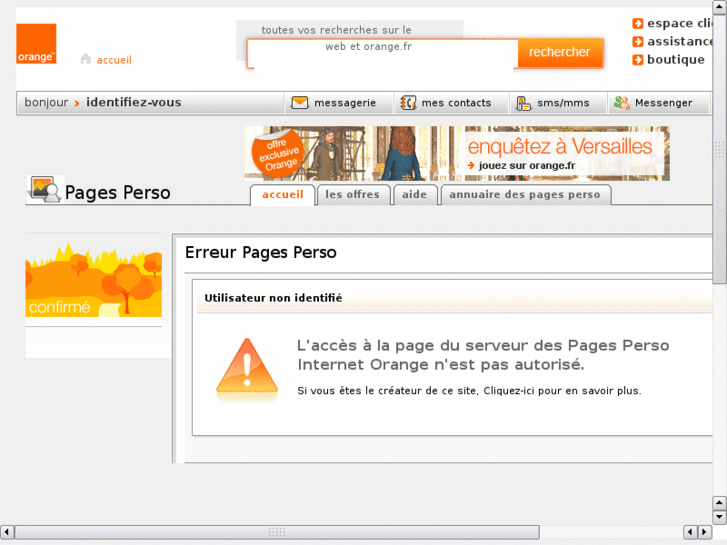Open messagerie from the toolbar
This screenshot has width=727, height=545.
coord(345,103)
